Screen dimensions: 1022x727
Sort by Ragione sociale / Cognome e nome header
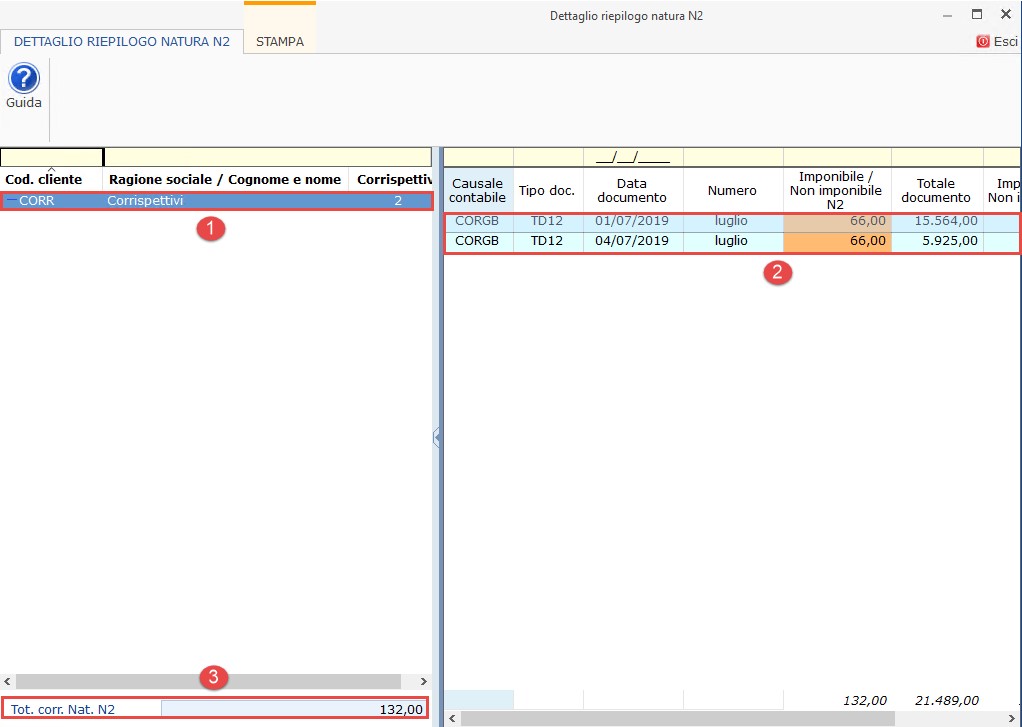tap(225, 179)
